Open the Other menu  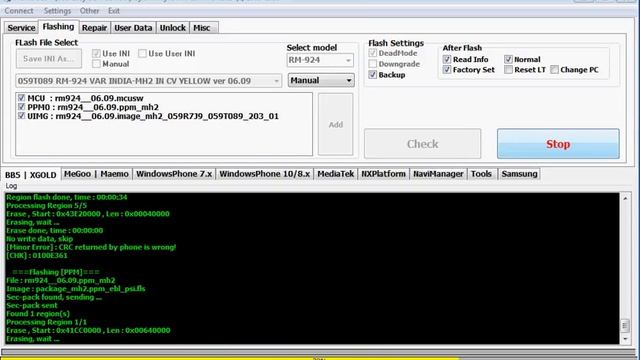tap(89, 11)
